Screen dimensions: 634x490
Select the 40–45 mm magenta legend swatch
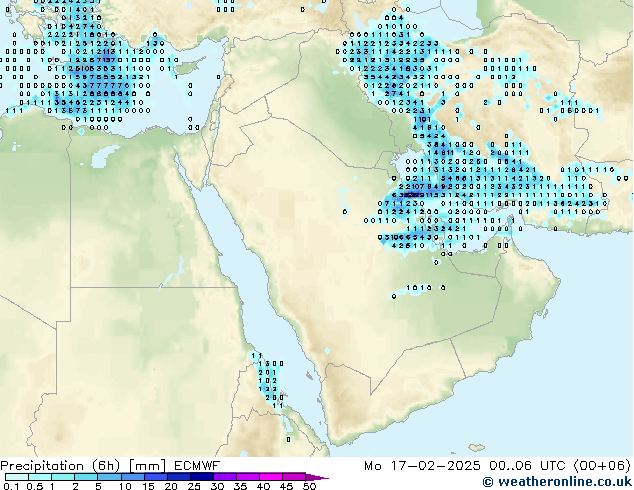[x=271, y=477]
